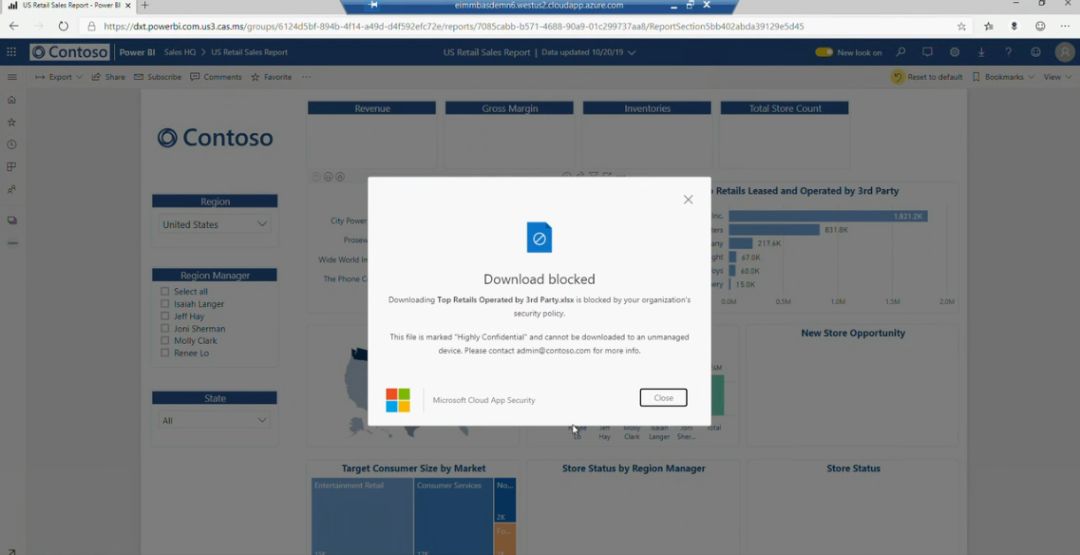Viewport: 1080px width, 555px height.
Task: Check the Joni Sherman checkbox
Action: (x=165, y=328)
